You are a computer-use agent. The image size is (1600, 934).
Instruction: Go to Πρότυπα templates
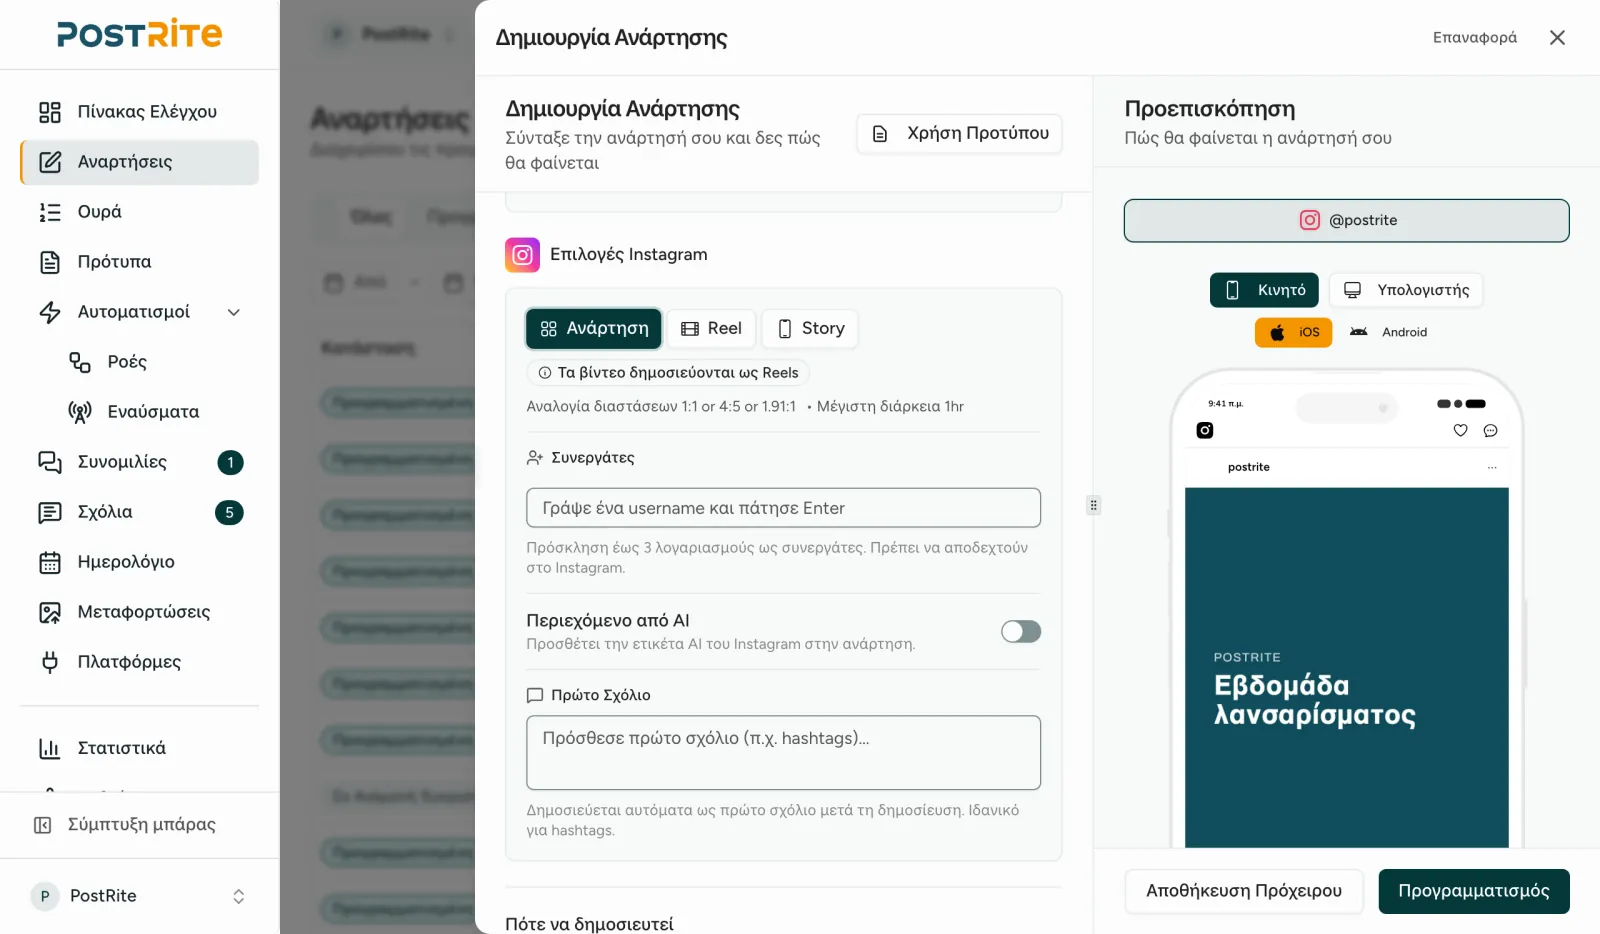click(139, 262)
